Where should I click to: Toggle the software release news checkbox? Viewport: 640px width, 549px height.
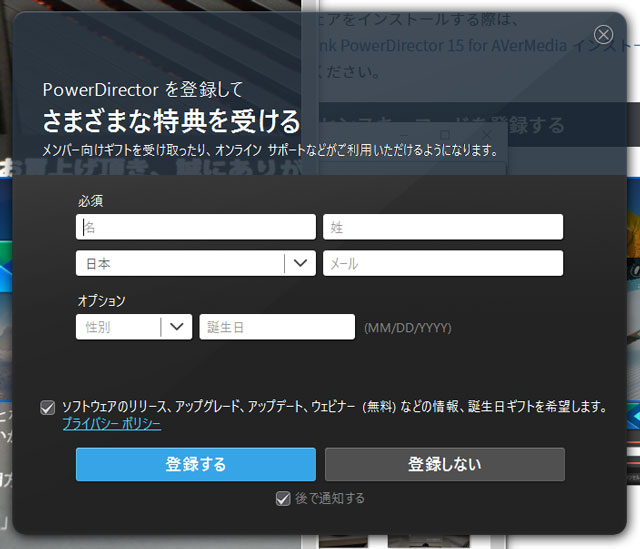pyautogui.click(x=48, y=407)
